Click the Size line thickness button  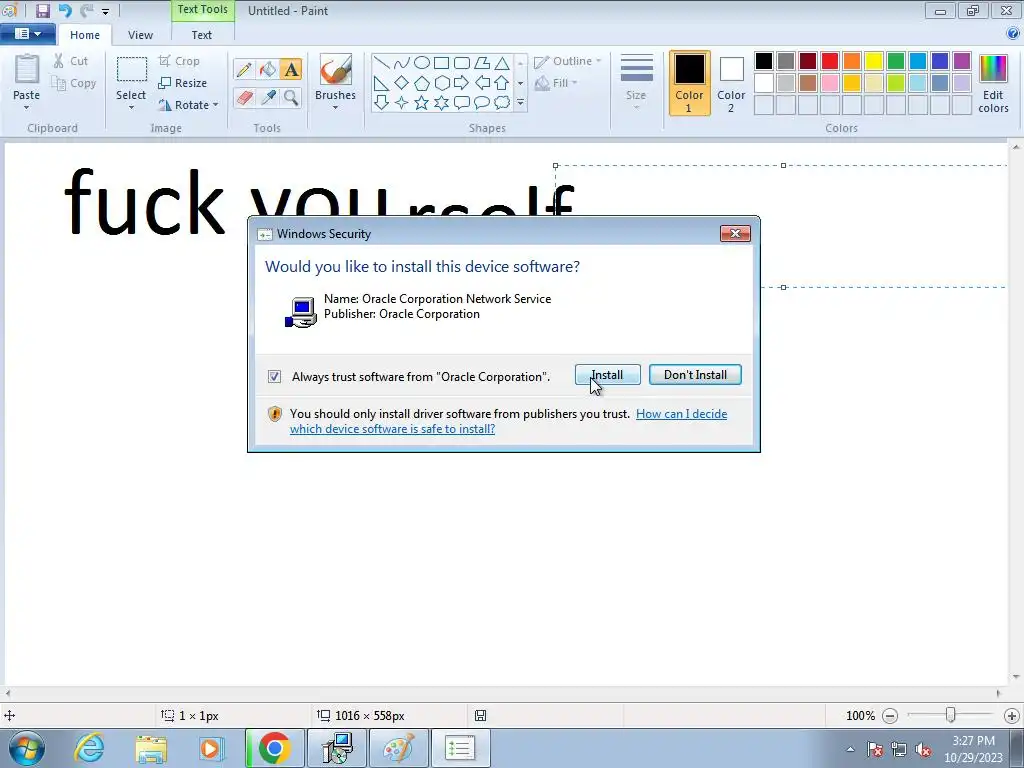pyautogui.click(x=636, y=82)
